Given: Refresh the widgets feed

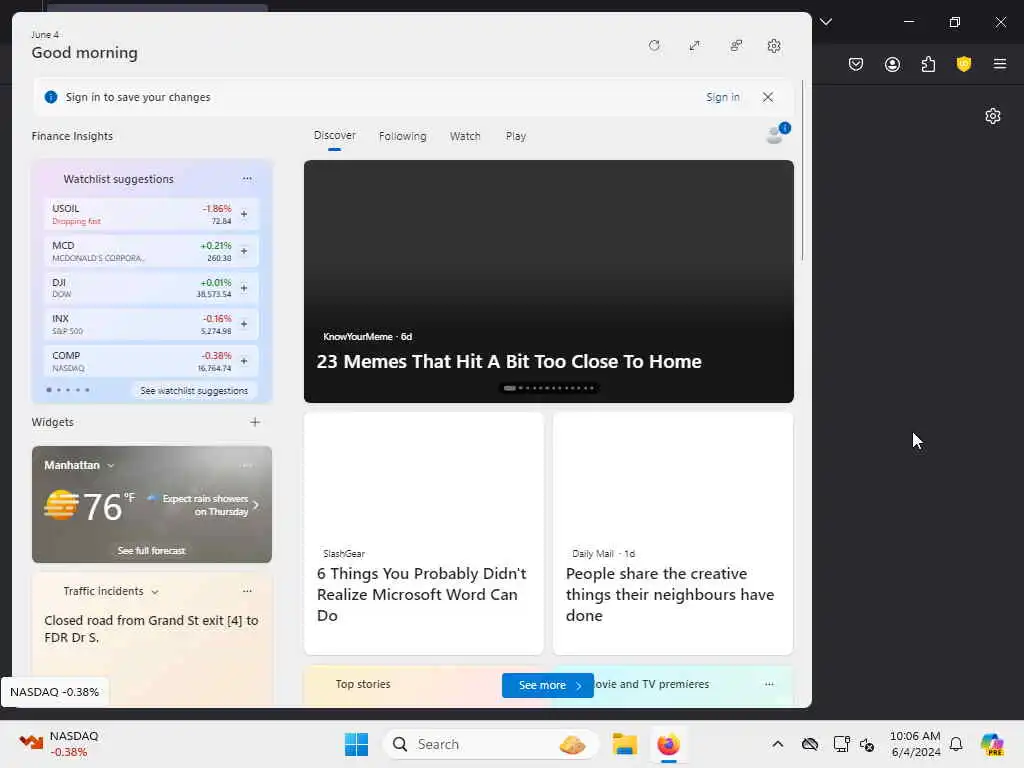Looking at the screenshot, I should click(654, 46).
